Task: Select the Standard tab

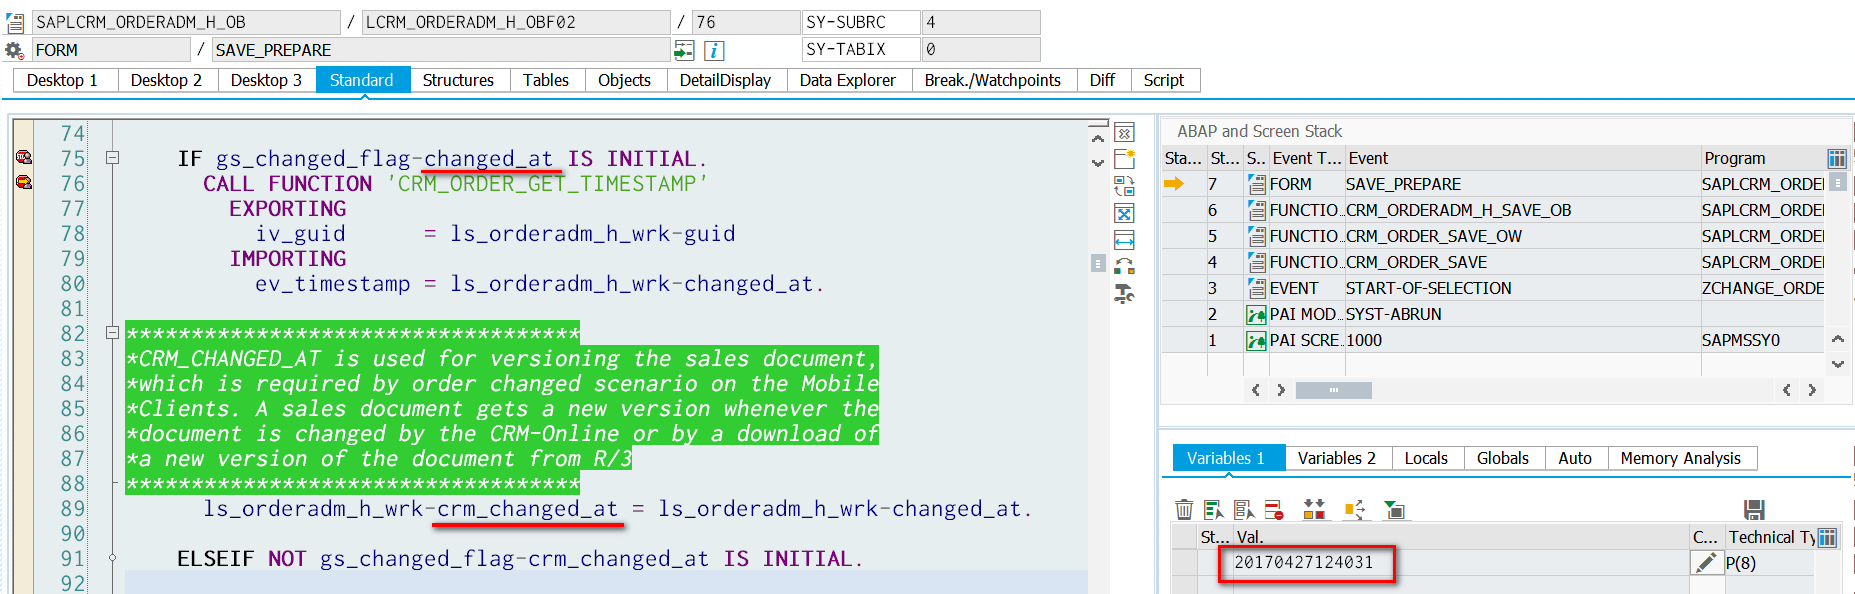Action: point(362,80)
